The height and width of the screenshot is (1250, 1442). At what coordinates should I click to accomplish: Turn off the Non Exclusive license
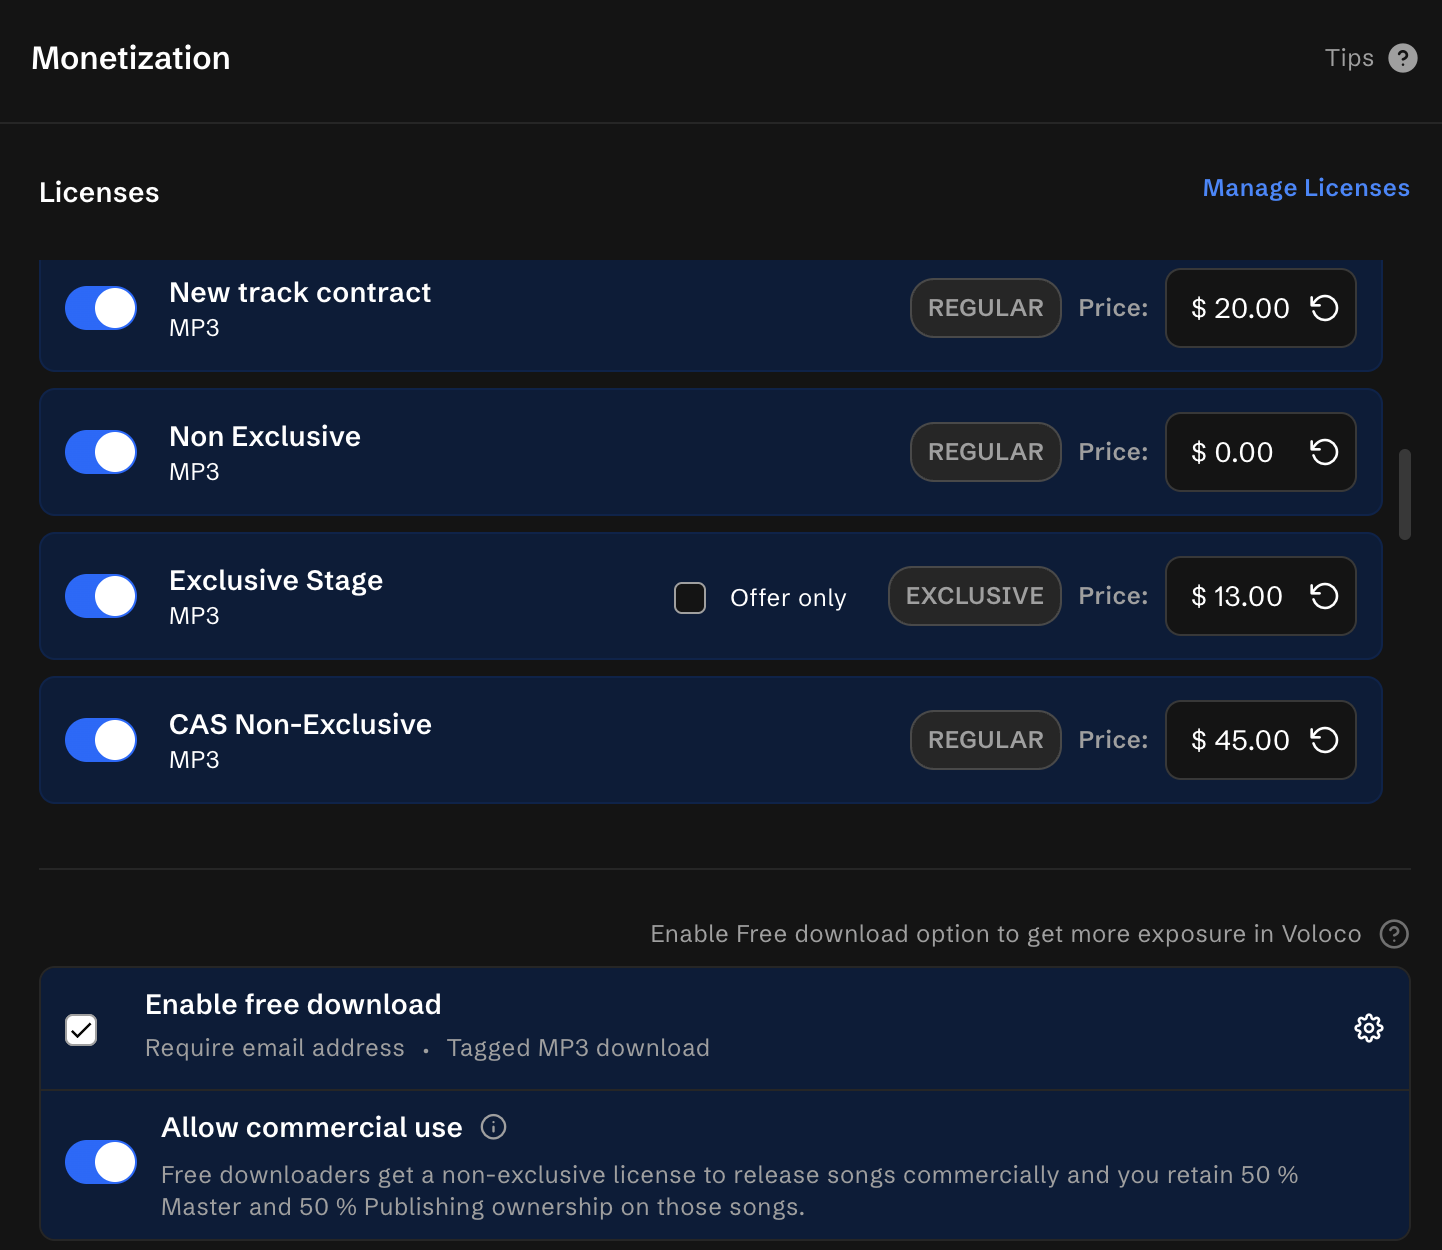[101, 452]
